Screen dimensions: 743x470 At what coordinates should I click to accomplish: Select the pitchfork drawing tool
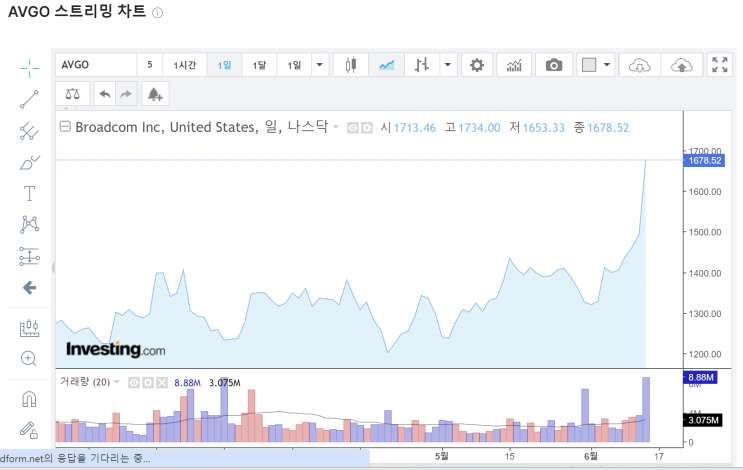(29, 131)
